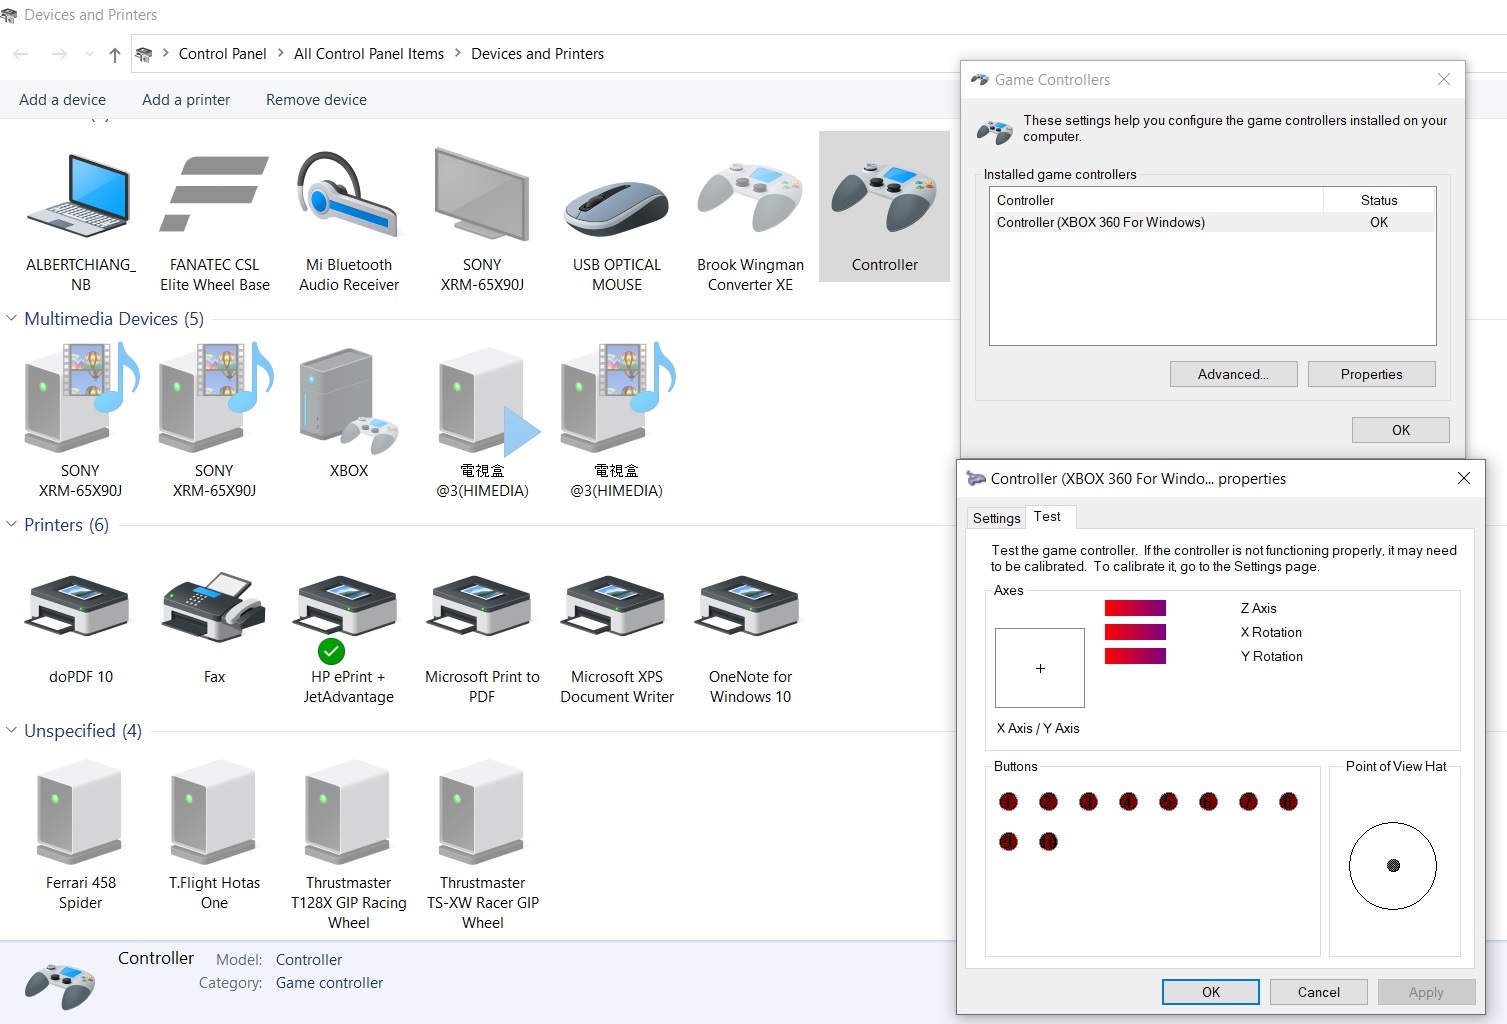Select the Ferrari 458 Spider device
This screenshot has height=1024, width=1507.
[80, 835]
